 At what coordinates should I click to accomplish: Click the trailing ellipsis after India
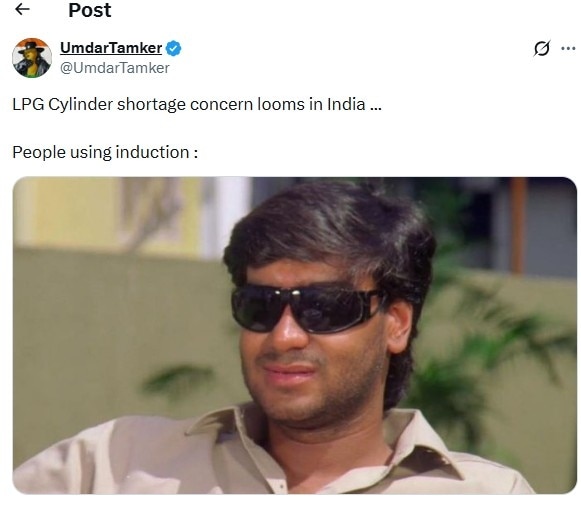click(x=376, y=107)
